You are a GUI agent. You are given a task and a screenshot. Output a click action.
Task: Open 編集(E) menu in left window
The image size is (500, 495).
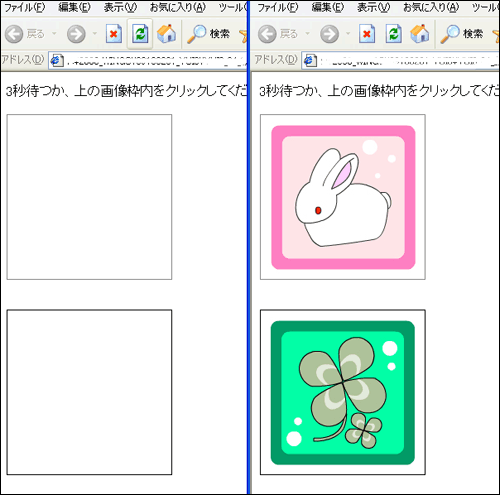pyautogui.click(x=74, y=7)
